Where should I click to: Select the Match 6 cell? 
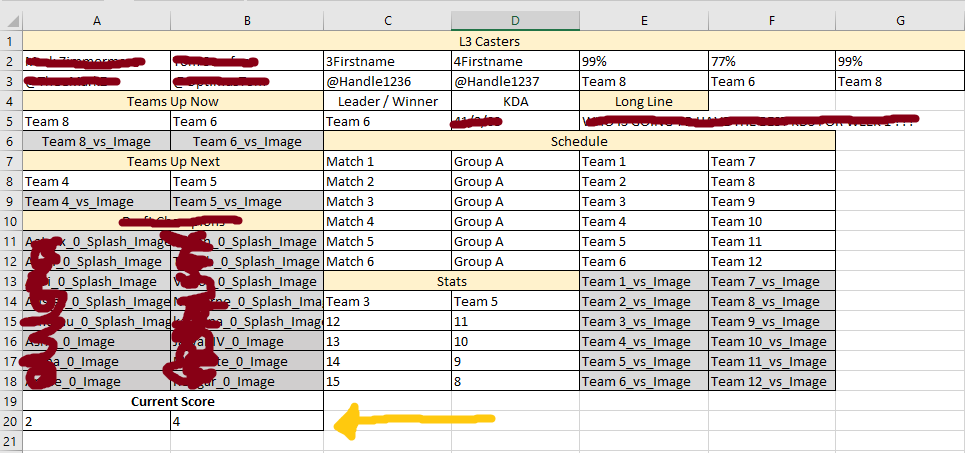pos(387,261)
